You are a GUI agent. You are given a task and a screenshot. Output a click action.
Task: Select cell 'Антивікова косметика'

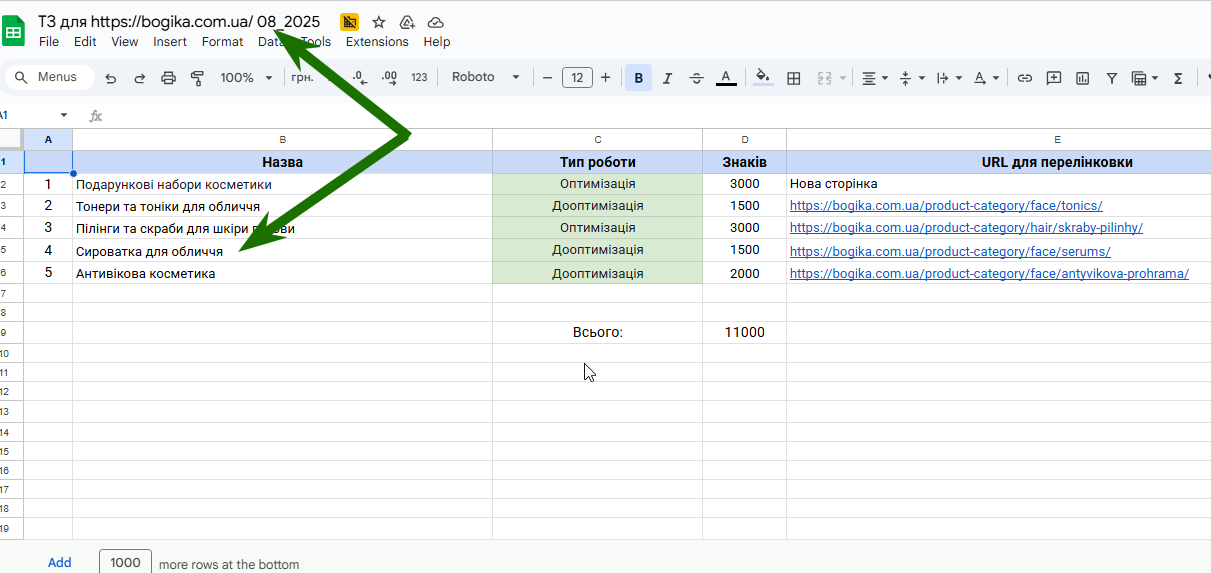[282, 273]
